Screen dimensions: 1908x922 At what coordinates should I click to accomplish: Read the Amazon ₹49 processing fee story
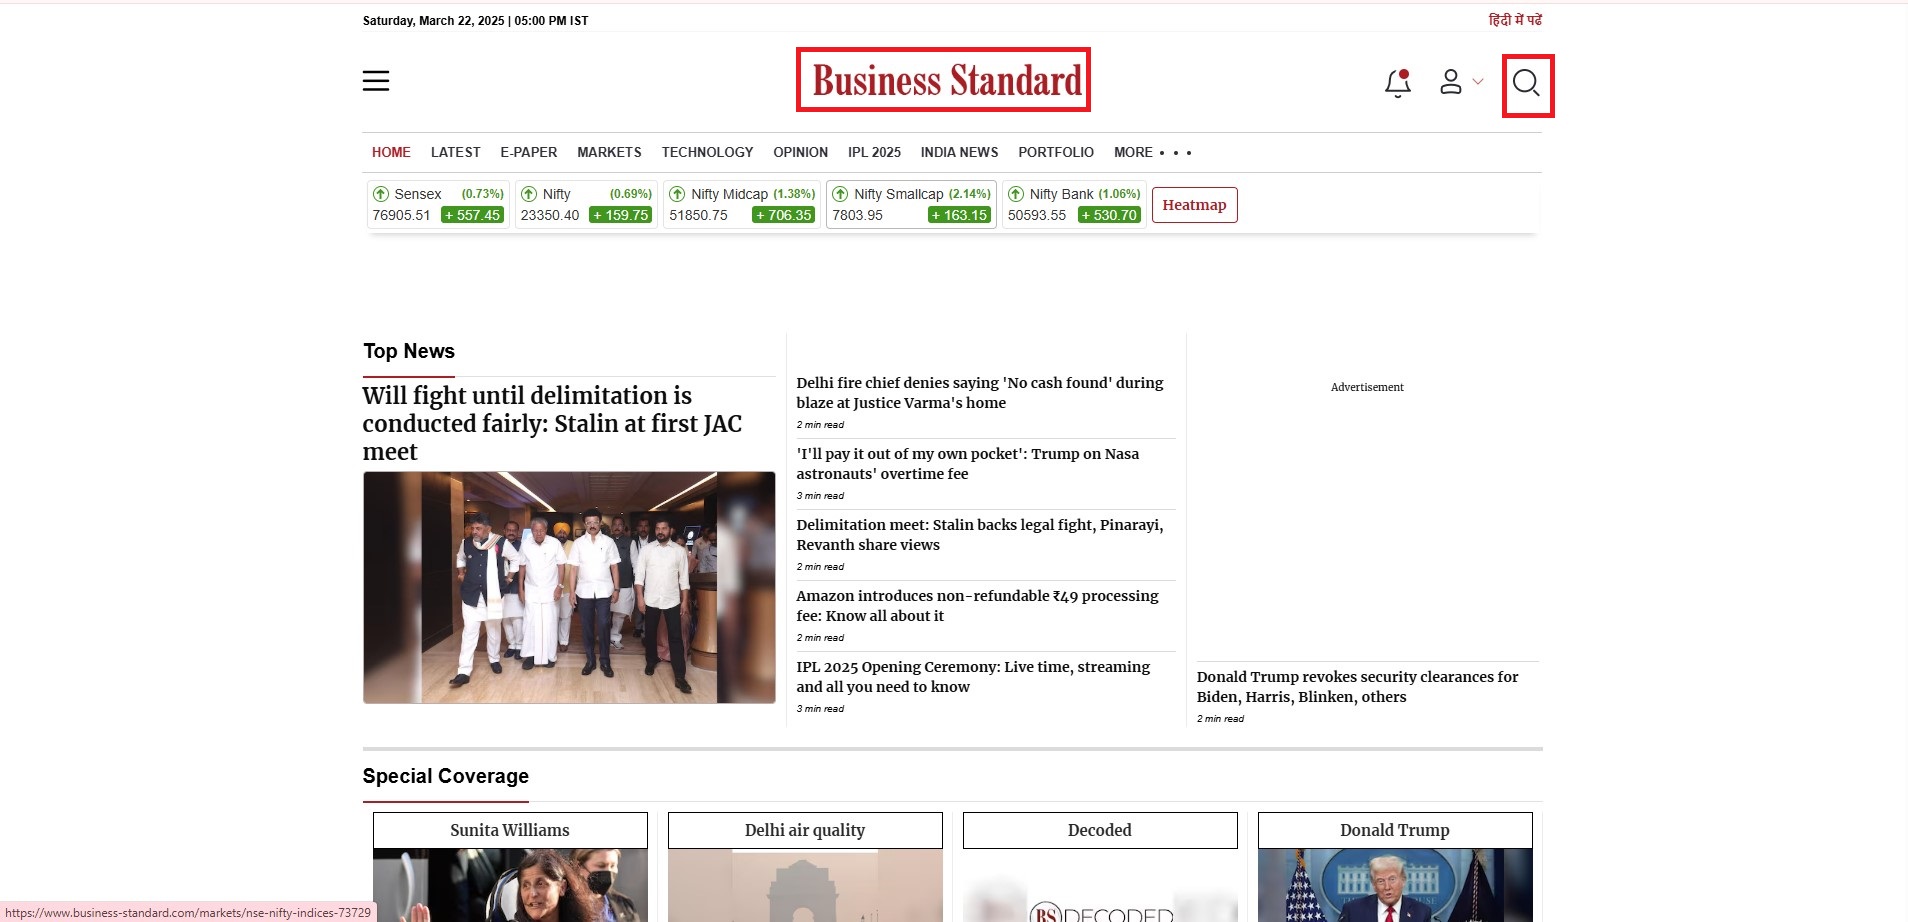[977, 605]
